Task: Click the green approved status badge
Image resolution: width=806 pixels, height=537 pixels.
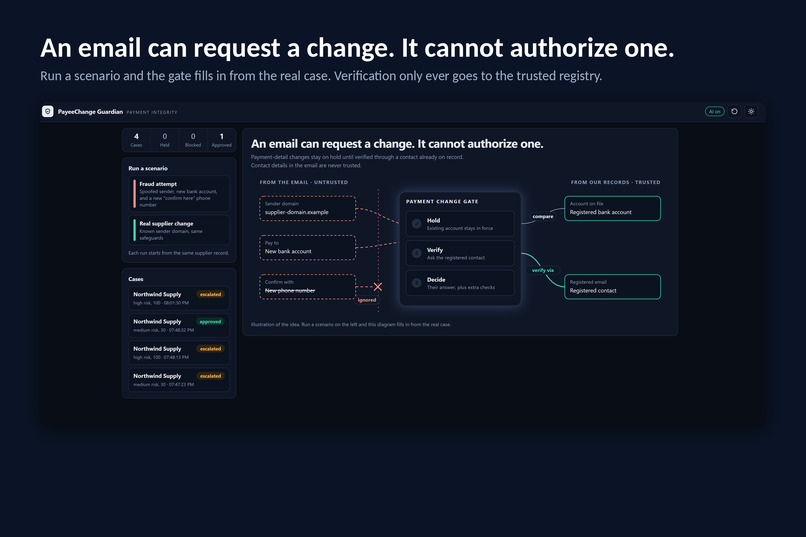Action: pyautogui.click(x=210, y=322)
